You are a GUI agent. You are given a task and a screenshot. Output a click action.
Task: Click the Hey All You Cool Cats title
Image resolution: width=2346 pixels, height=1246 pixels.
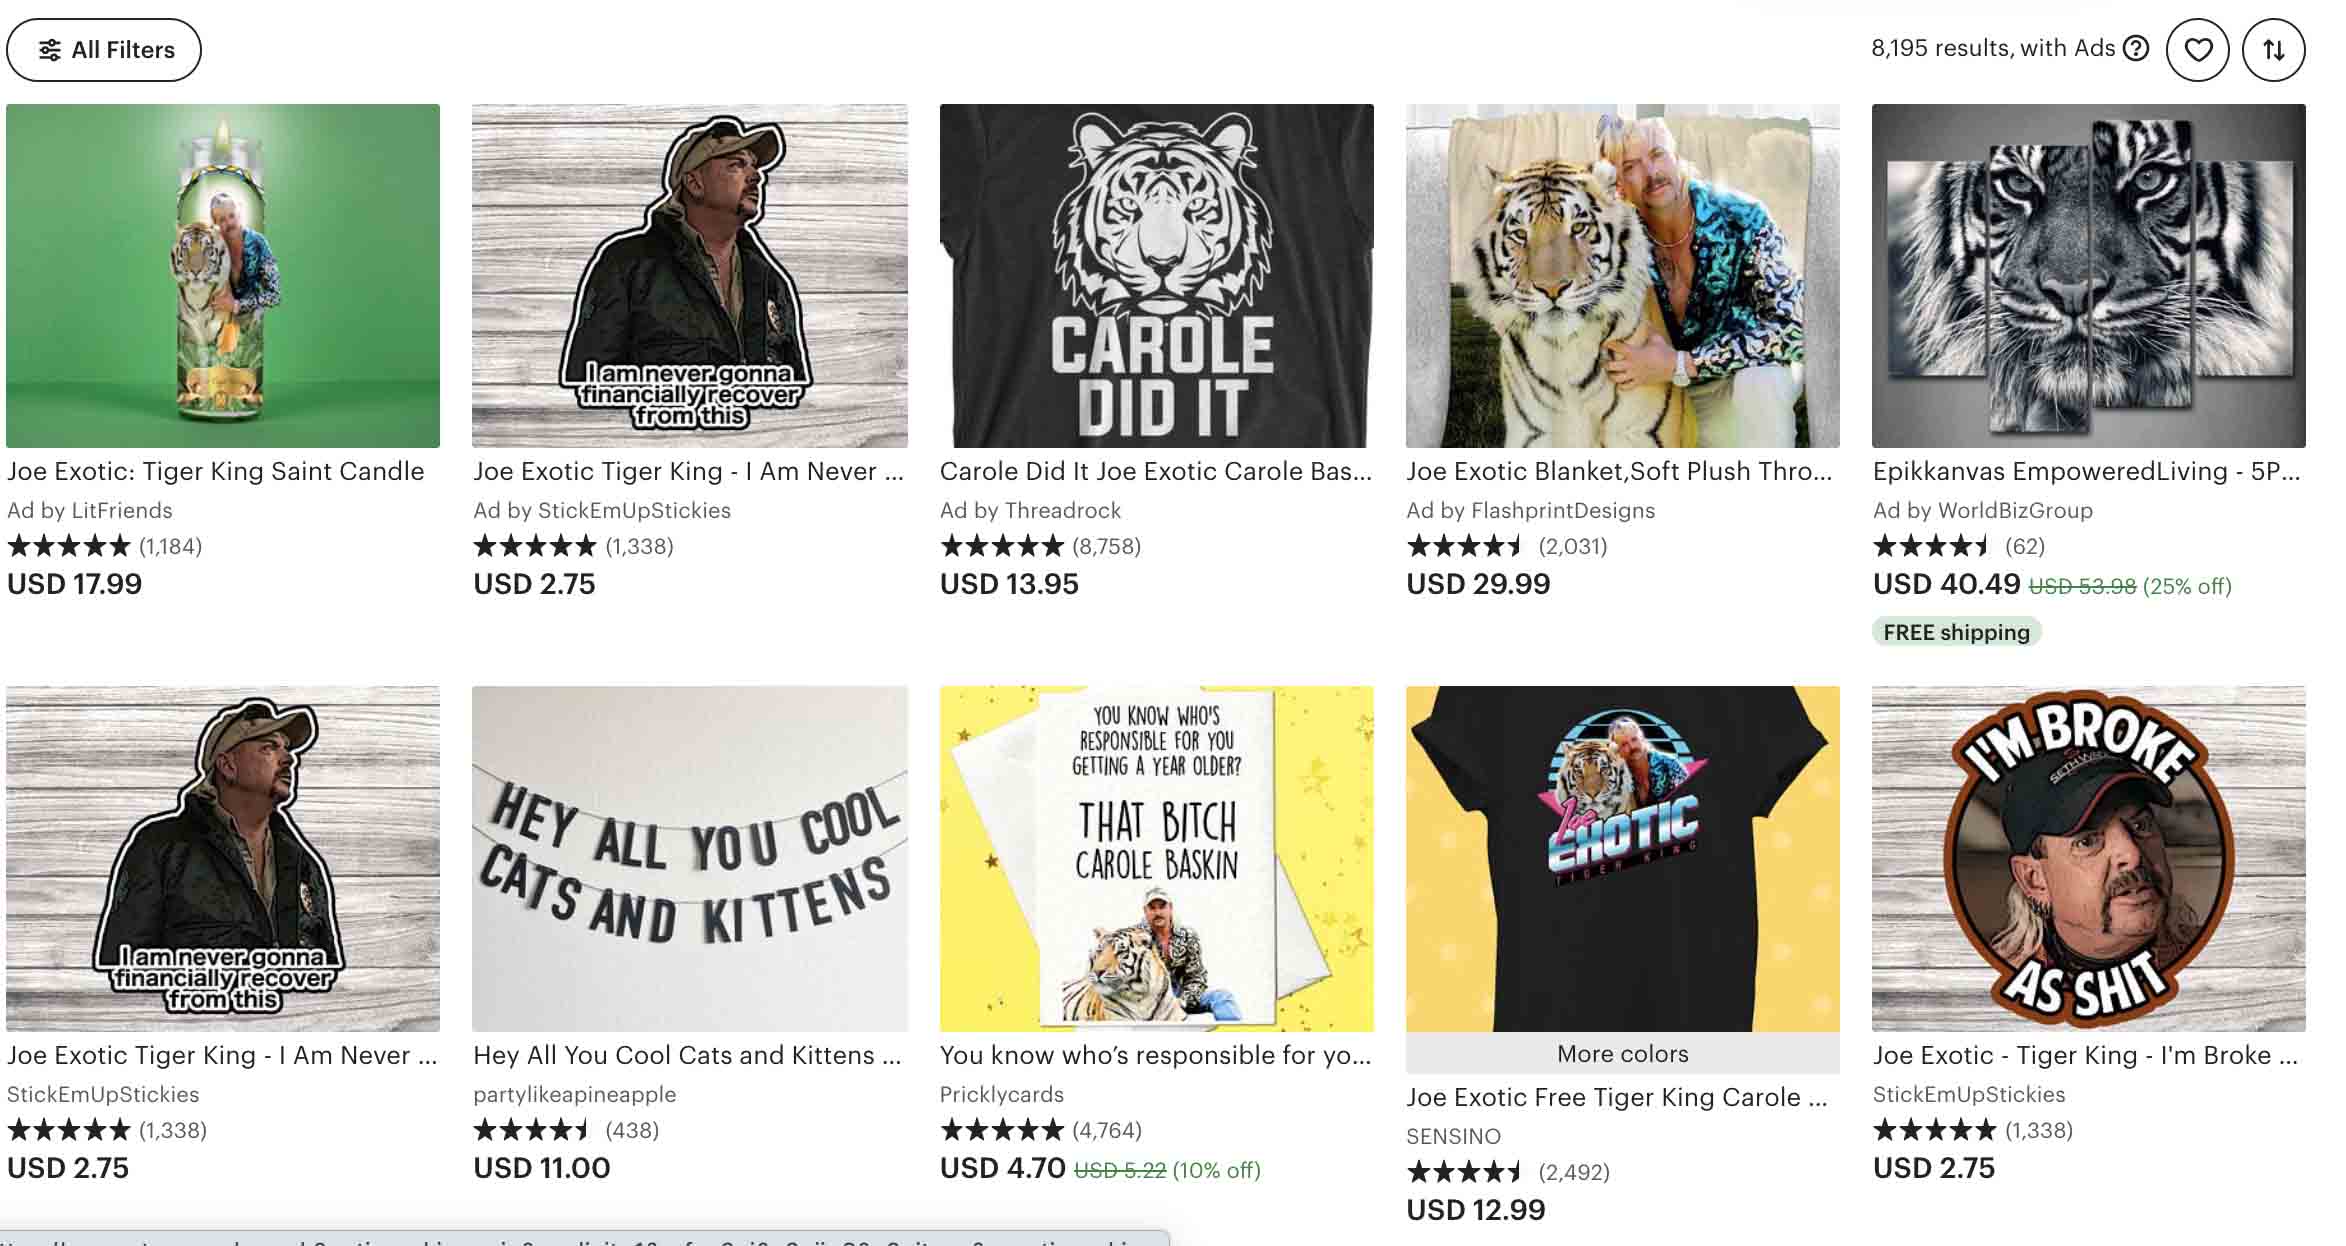[687, 1056]
